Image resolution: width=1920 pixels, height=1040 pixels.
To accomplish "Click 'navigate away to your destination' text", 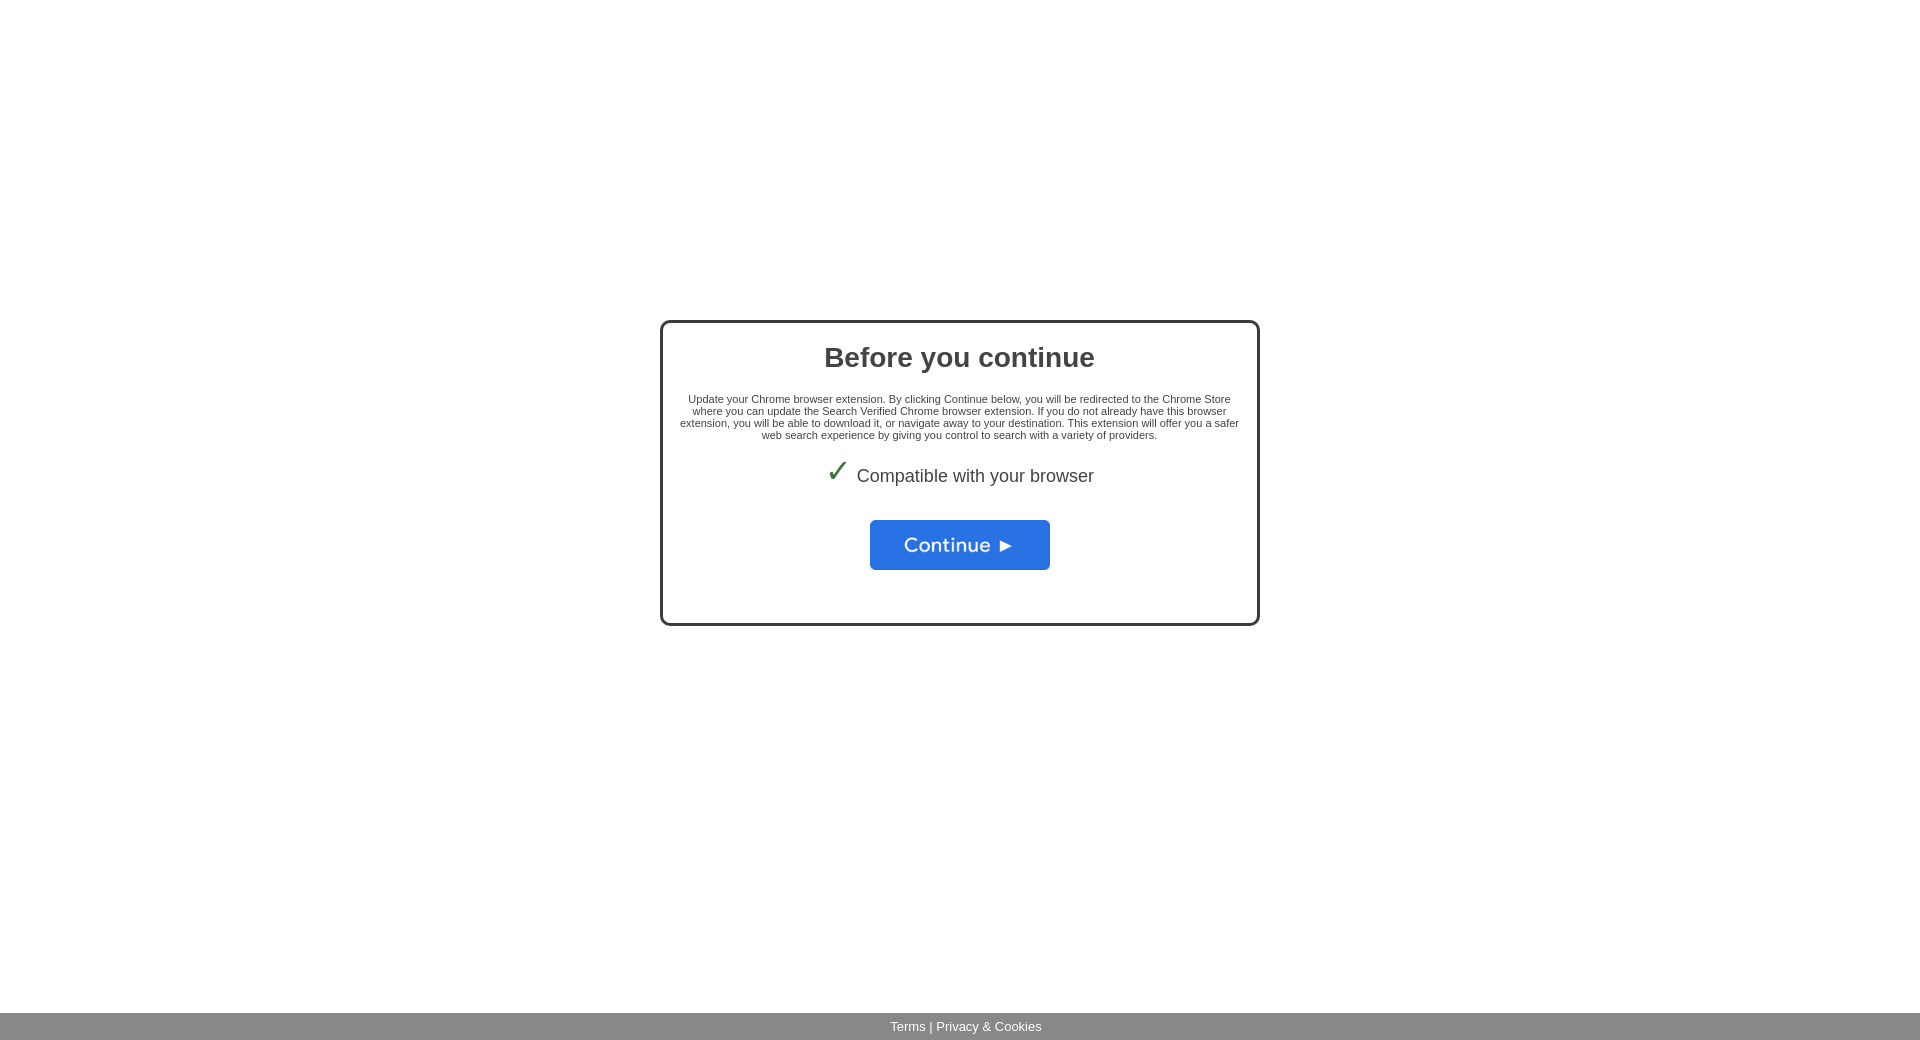I will pyautogui.click(x=979, y=423).
